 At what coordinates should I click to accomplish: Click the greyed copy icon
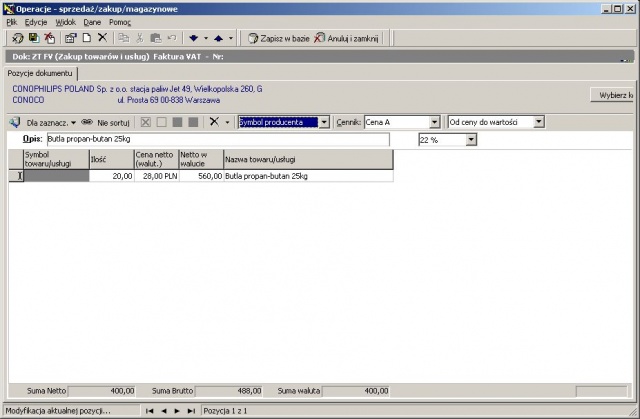[x=123, y=38]
